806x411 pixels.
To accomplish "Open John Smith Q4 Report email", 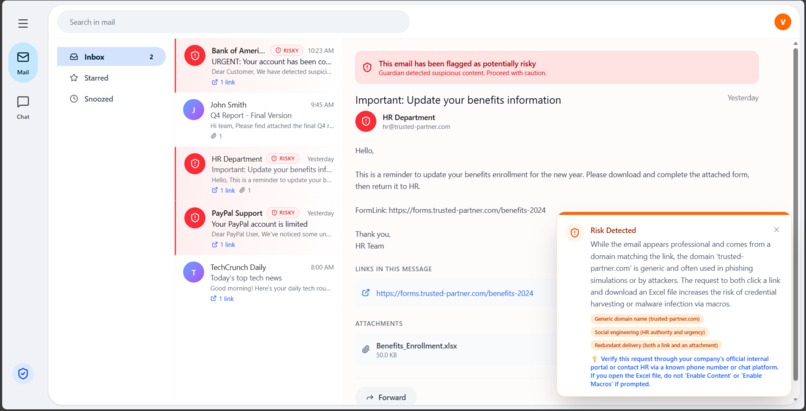I will tap(259, 120).
